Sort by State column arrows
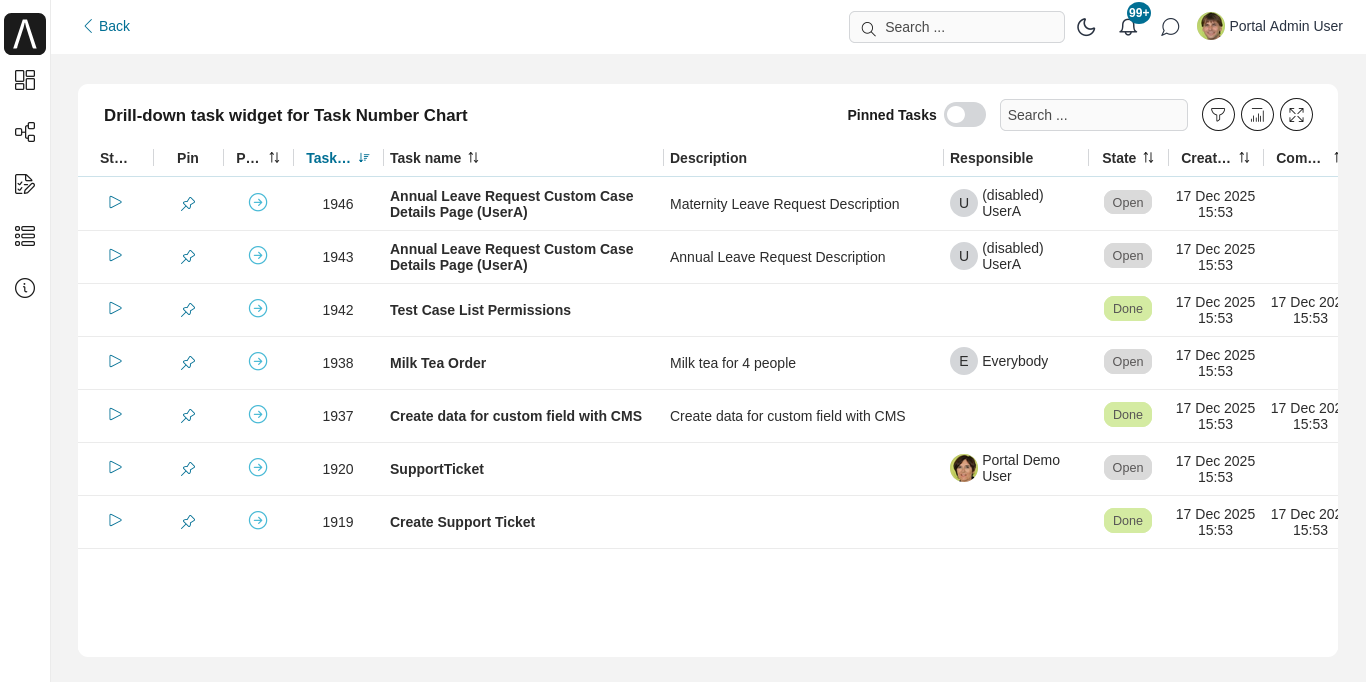The image size is (1366, 682). pos(1148,158)
